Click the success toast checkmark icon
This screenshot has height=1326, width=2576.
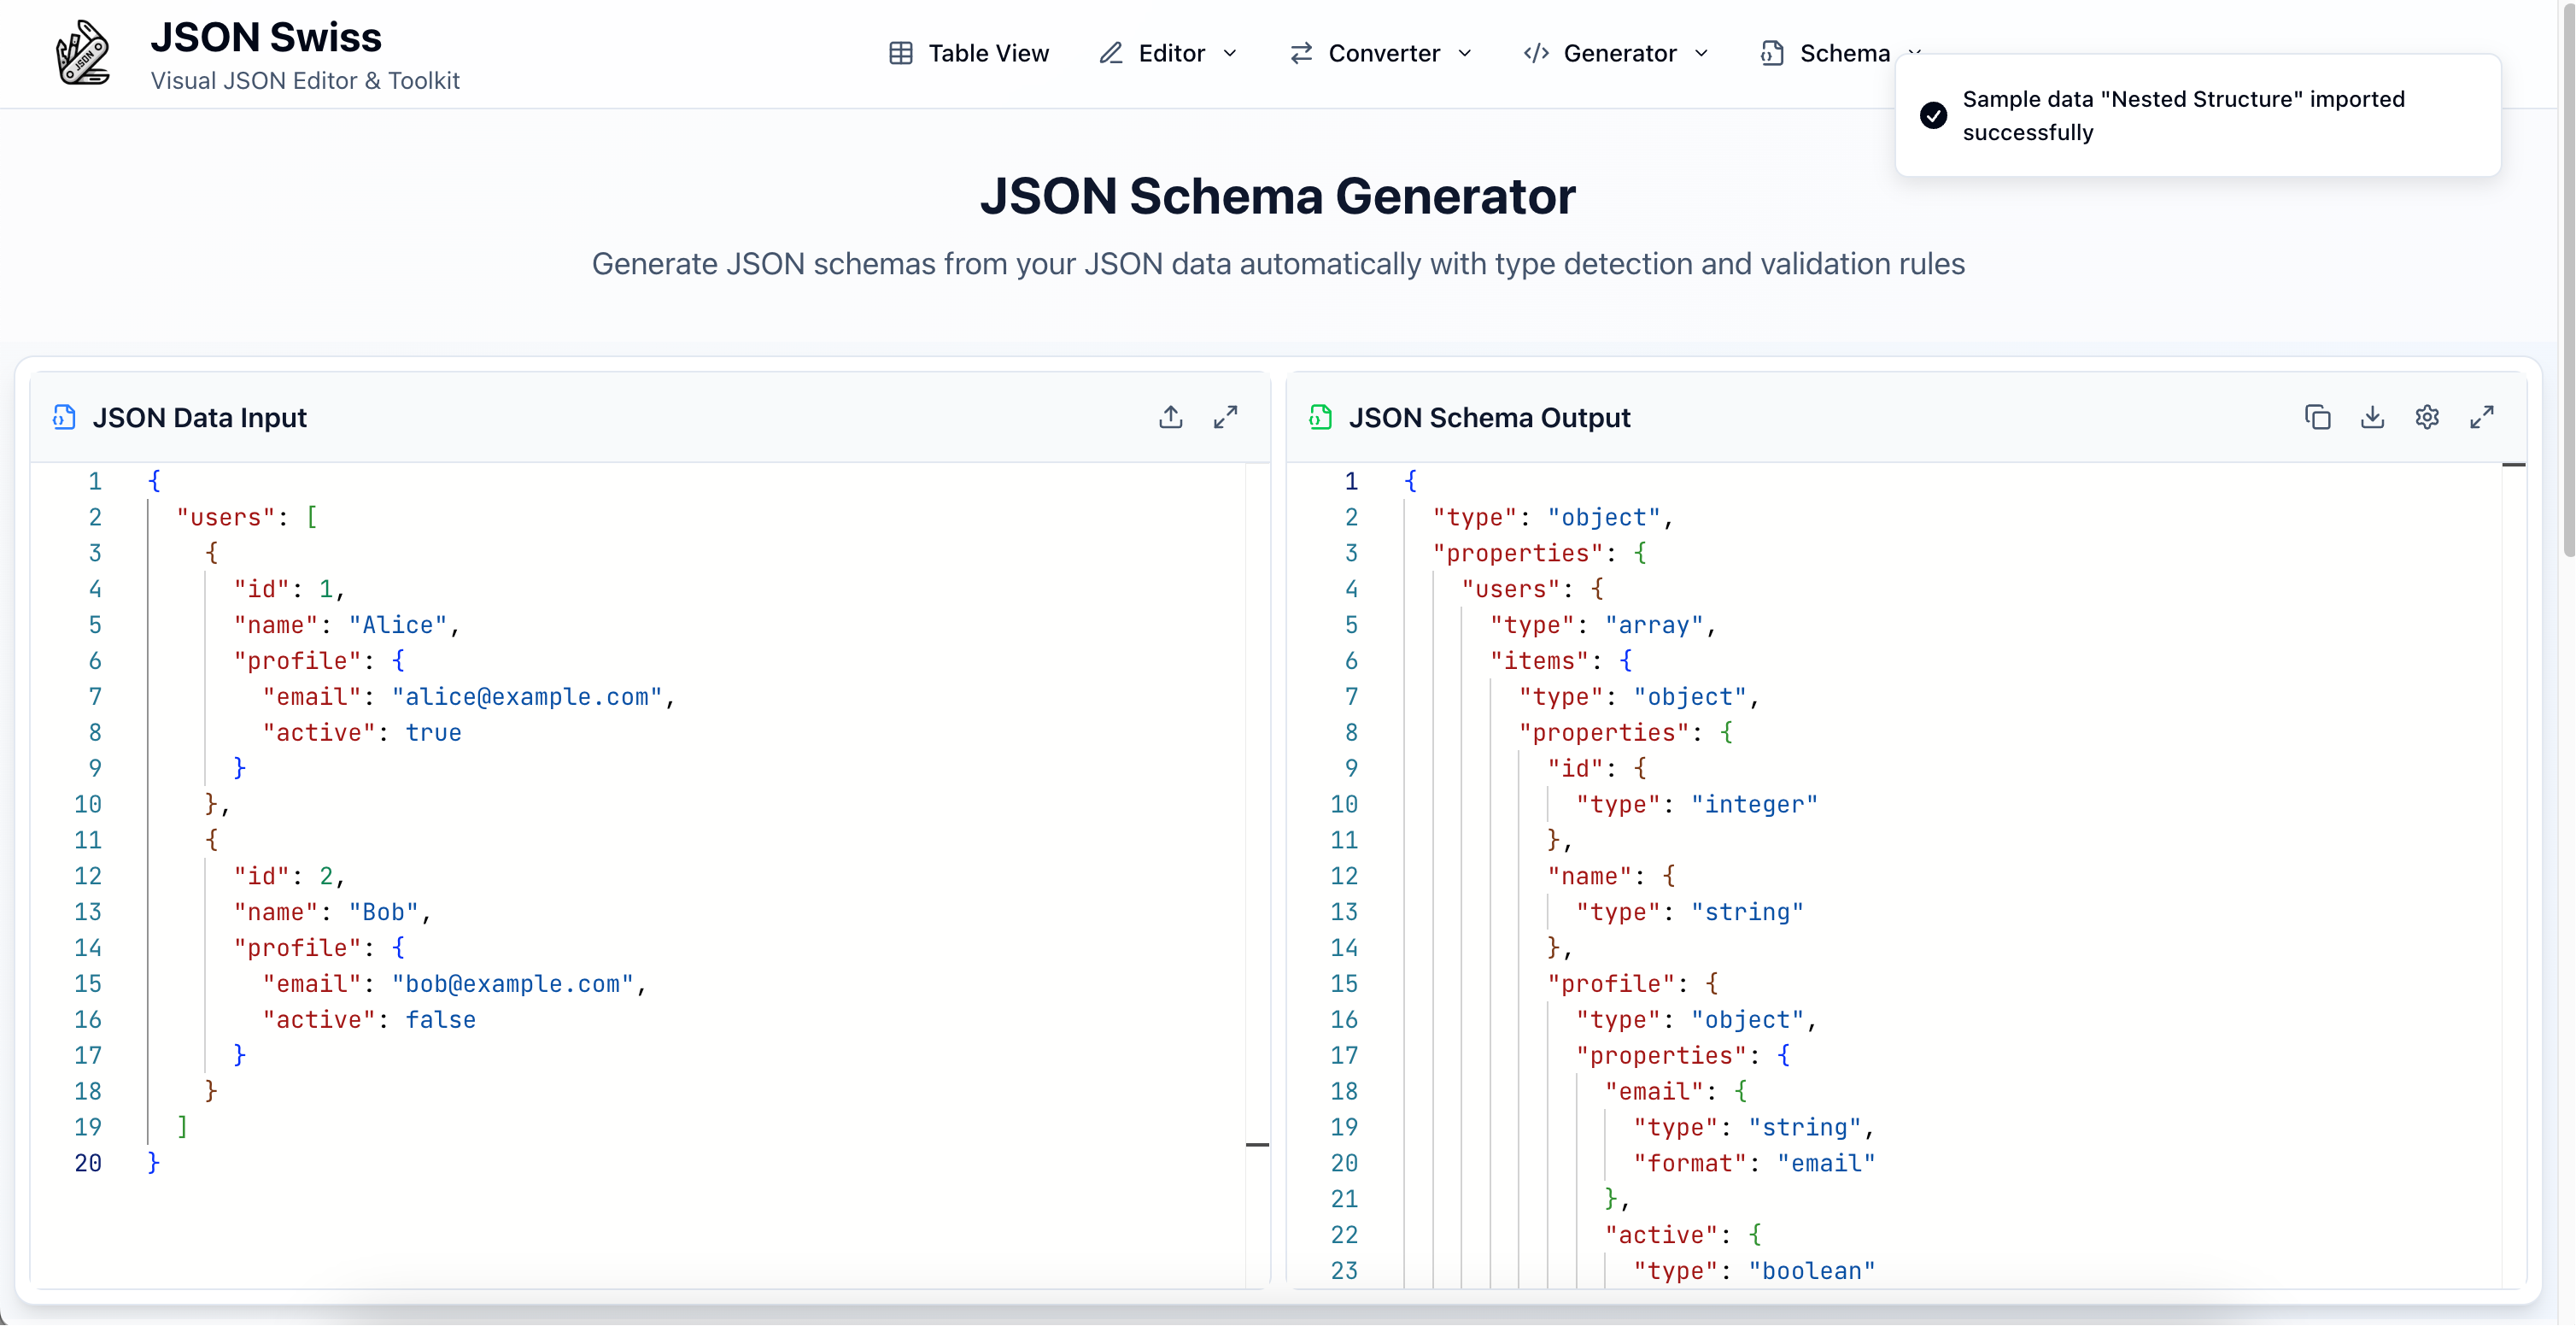[x=1933, y=115]
